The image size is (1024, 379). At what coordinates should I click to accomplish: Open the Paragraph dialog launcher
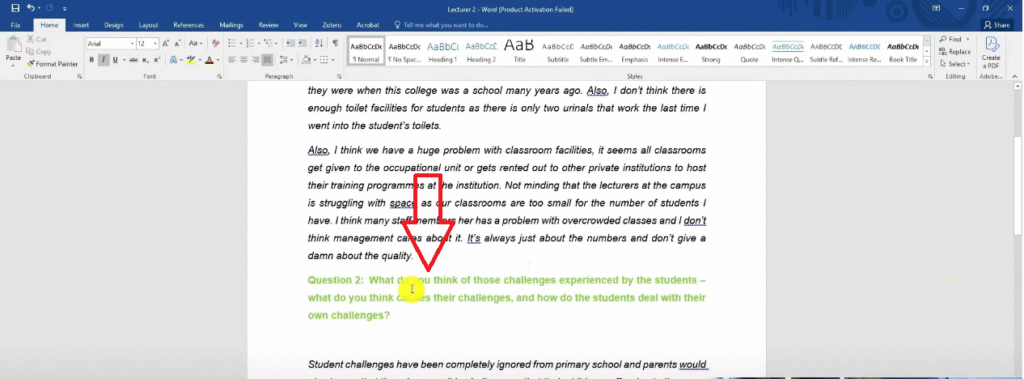pos(339,77)
